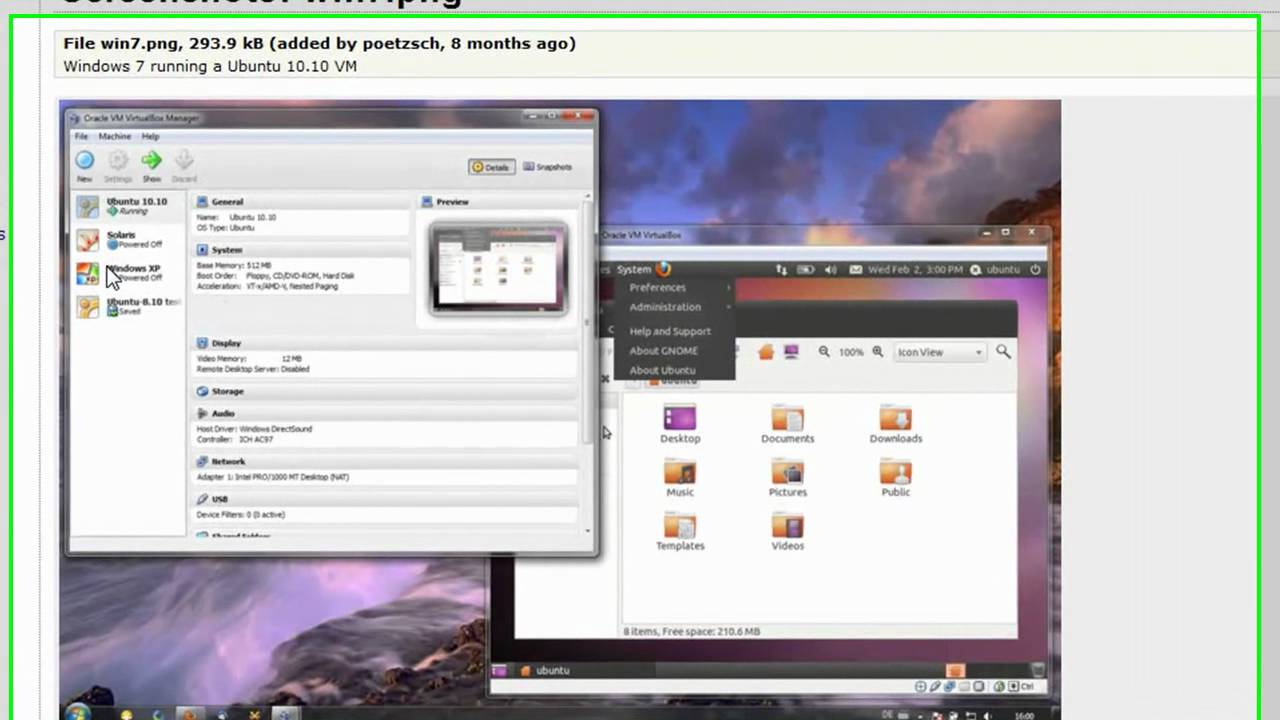Image resolution: width=1280 pixels, height=720 pixels.
Task: Click the greyed Settings gear icon
Action: click(x=118, y=160)
